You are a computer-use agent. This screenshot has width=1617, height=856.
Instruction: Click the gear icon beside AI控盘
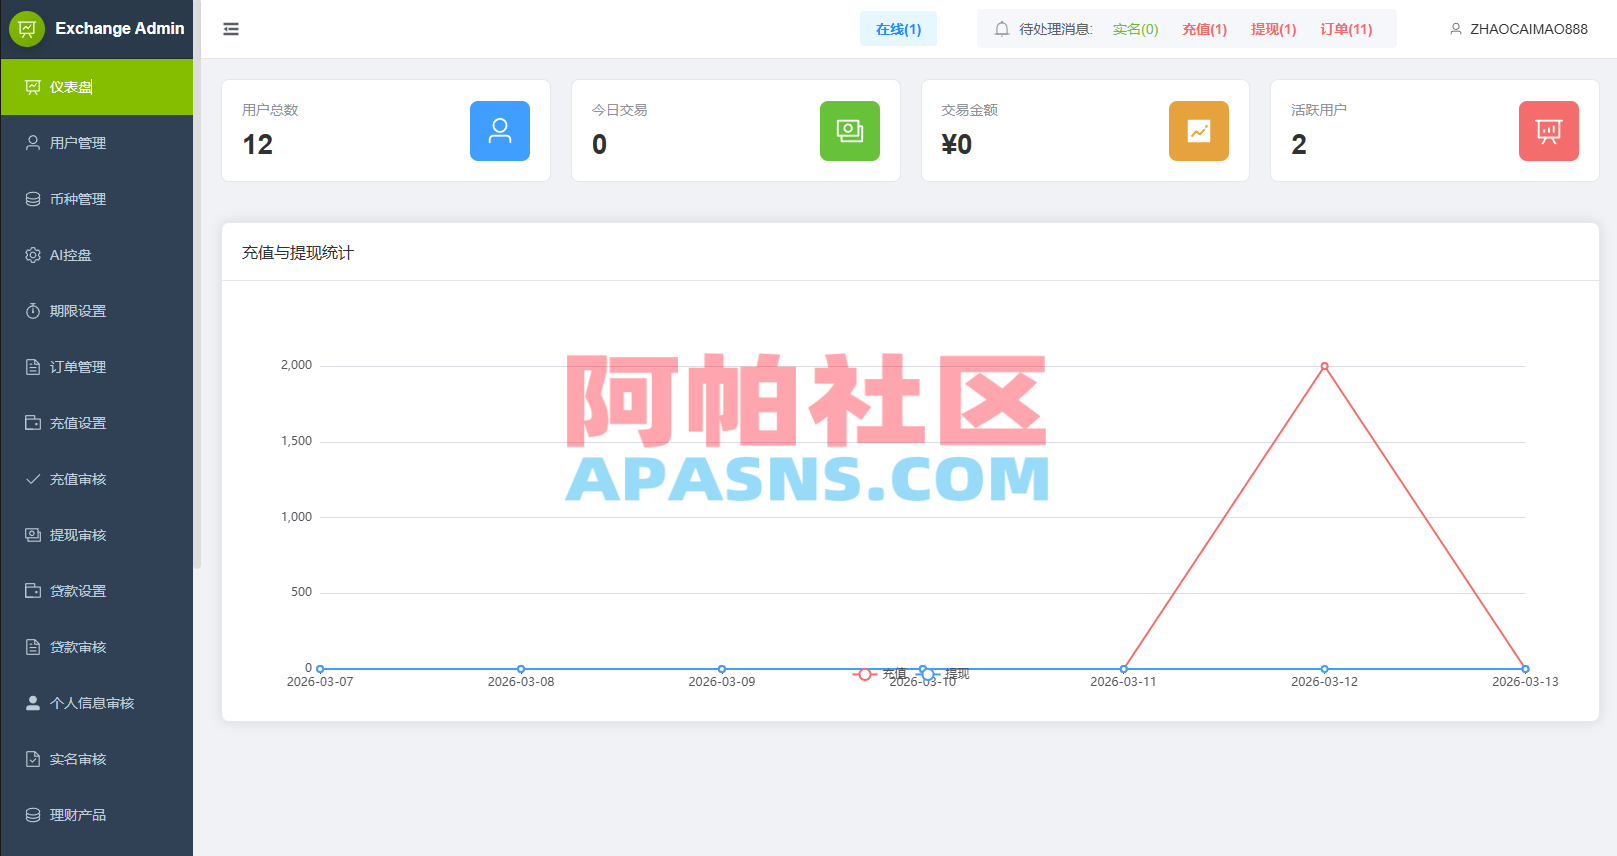point(33,255)
